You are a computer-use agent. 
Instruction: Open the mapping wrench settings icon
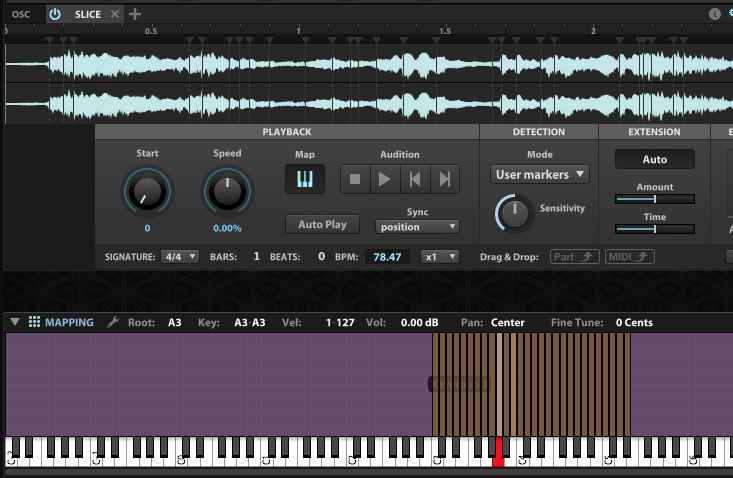click(113, 322)
